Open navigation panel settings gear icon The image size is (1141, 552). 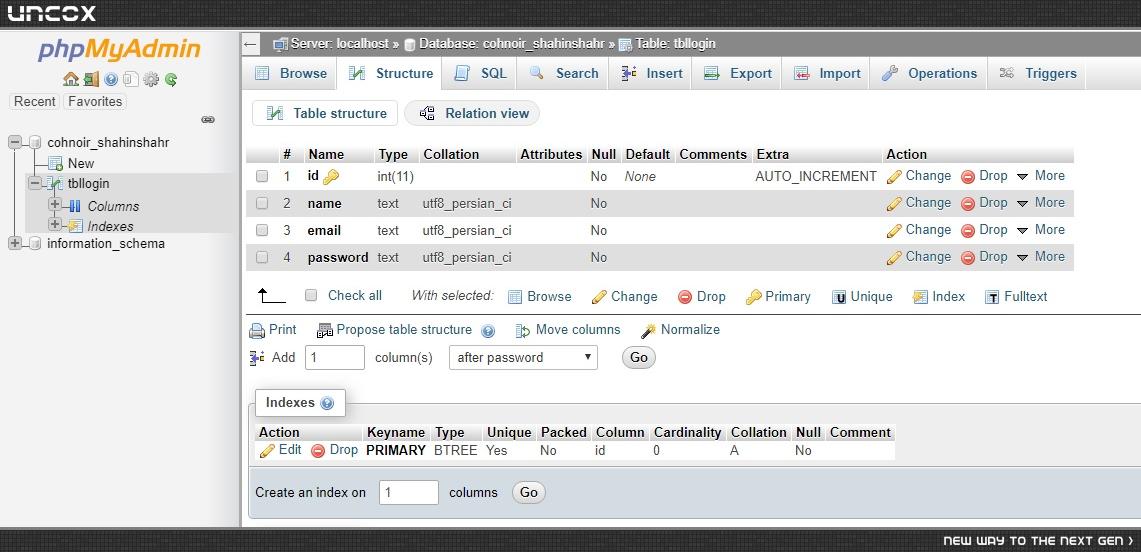151,79
